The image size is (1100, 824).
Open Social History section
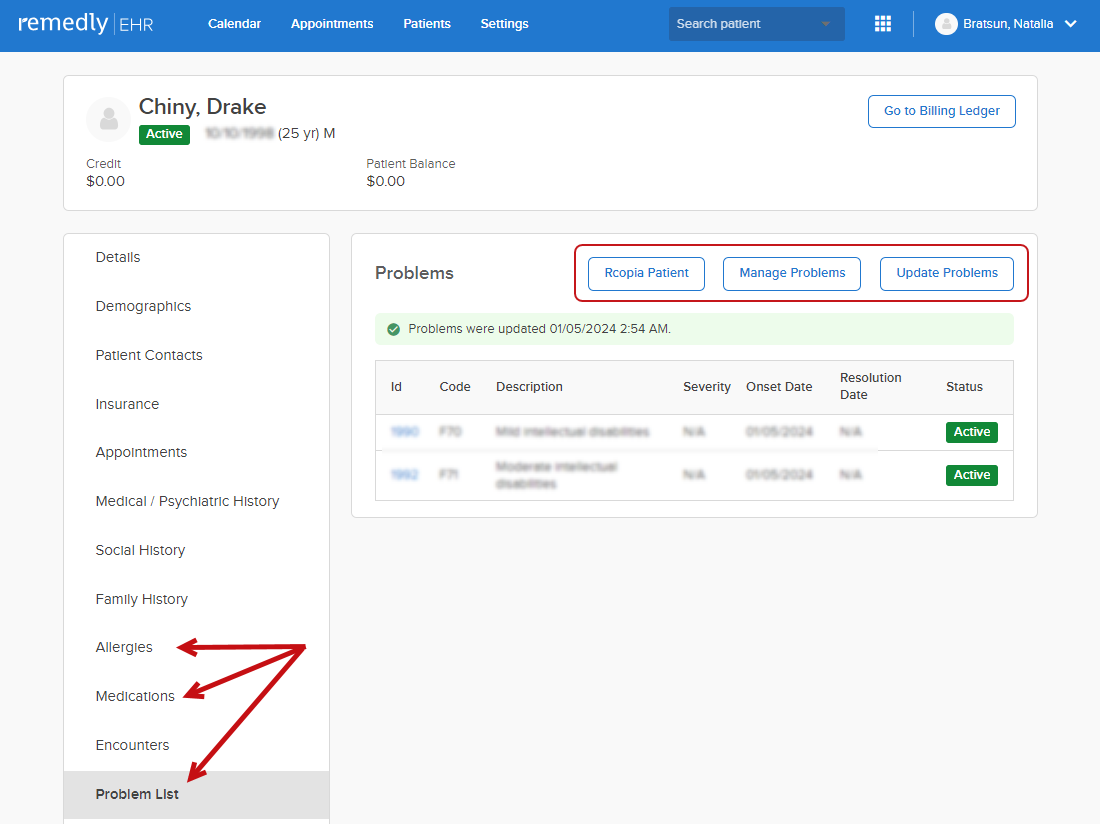point(140,551)
